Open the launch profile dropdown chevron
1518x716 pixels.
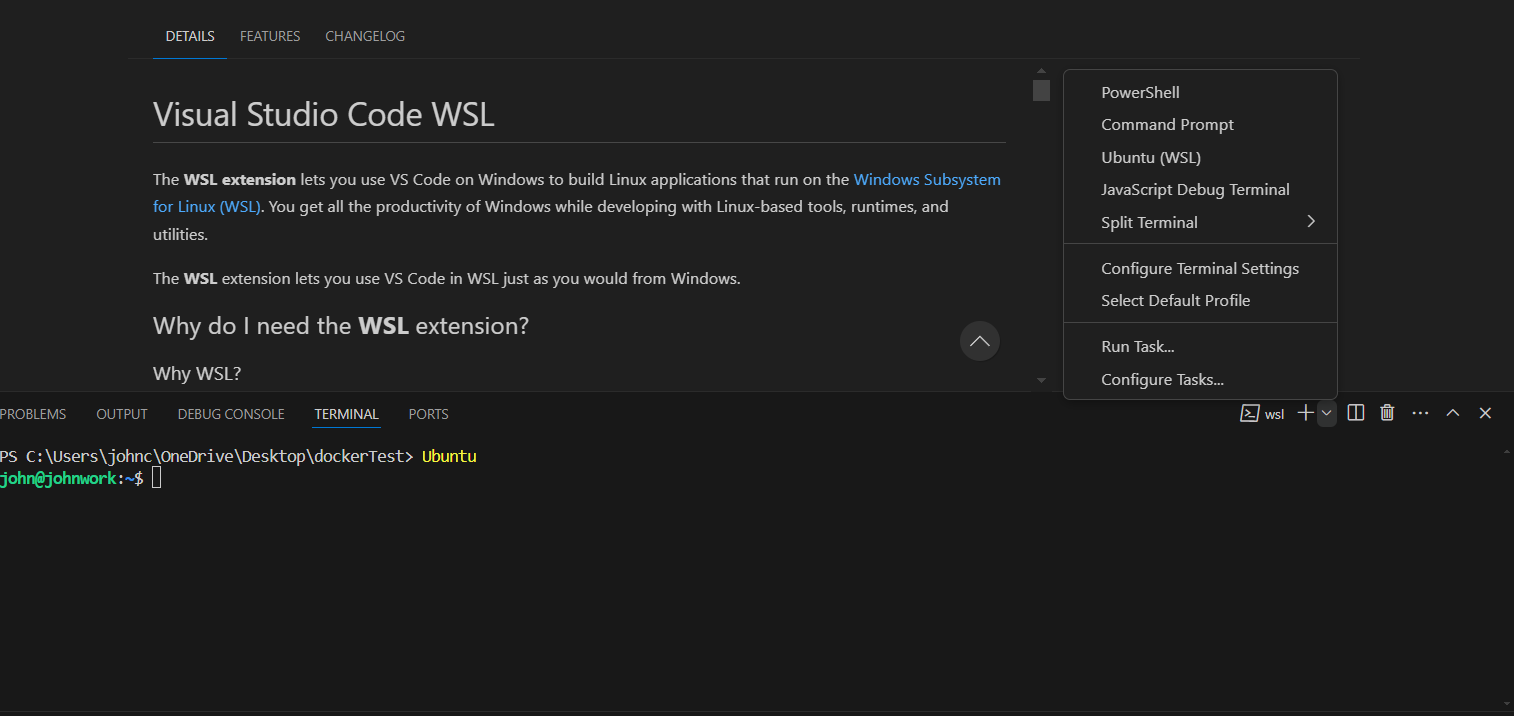click(x=1326, y=413)
